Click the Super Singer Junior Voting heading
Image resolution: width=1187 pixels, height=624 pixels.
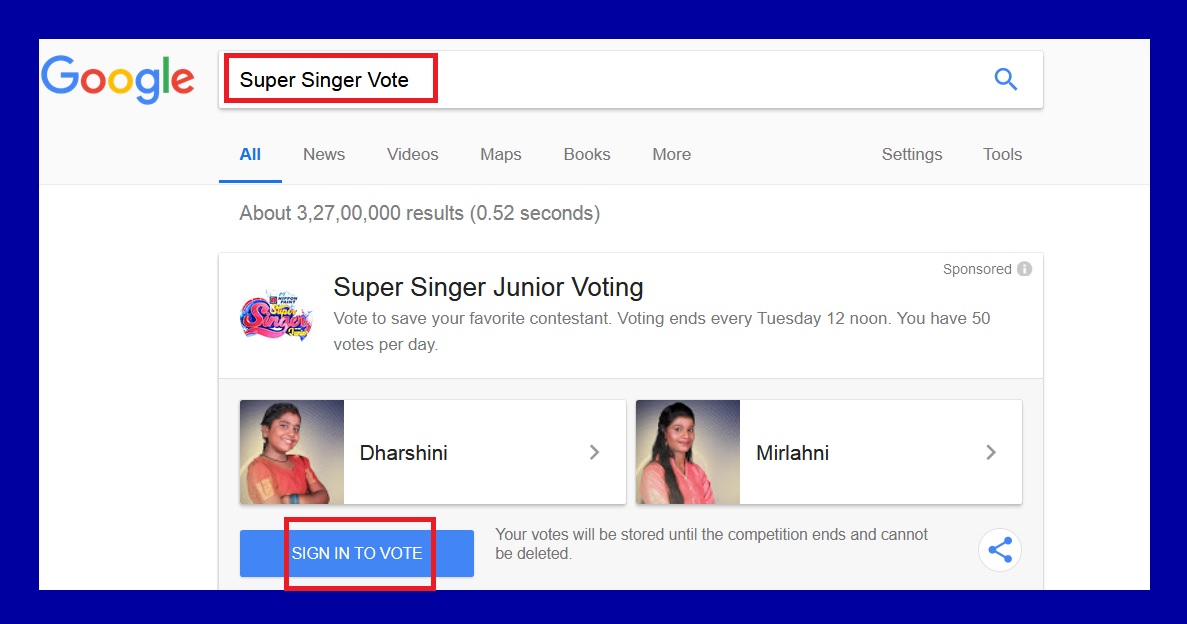click(488, 288)
